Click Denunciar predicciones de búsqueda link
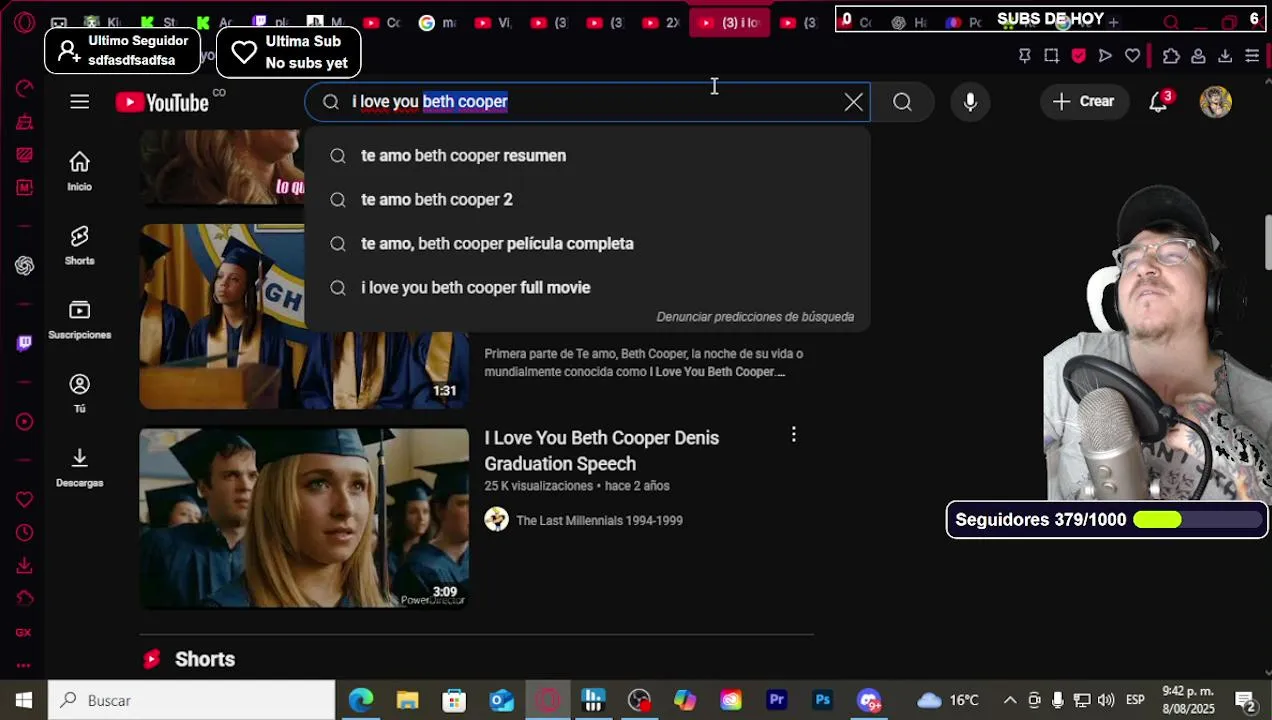1272x720 pixels. coord(755,317)
